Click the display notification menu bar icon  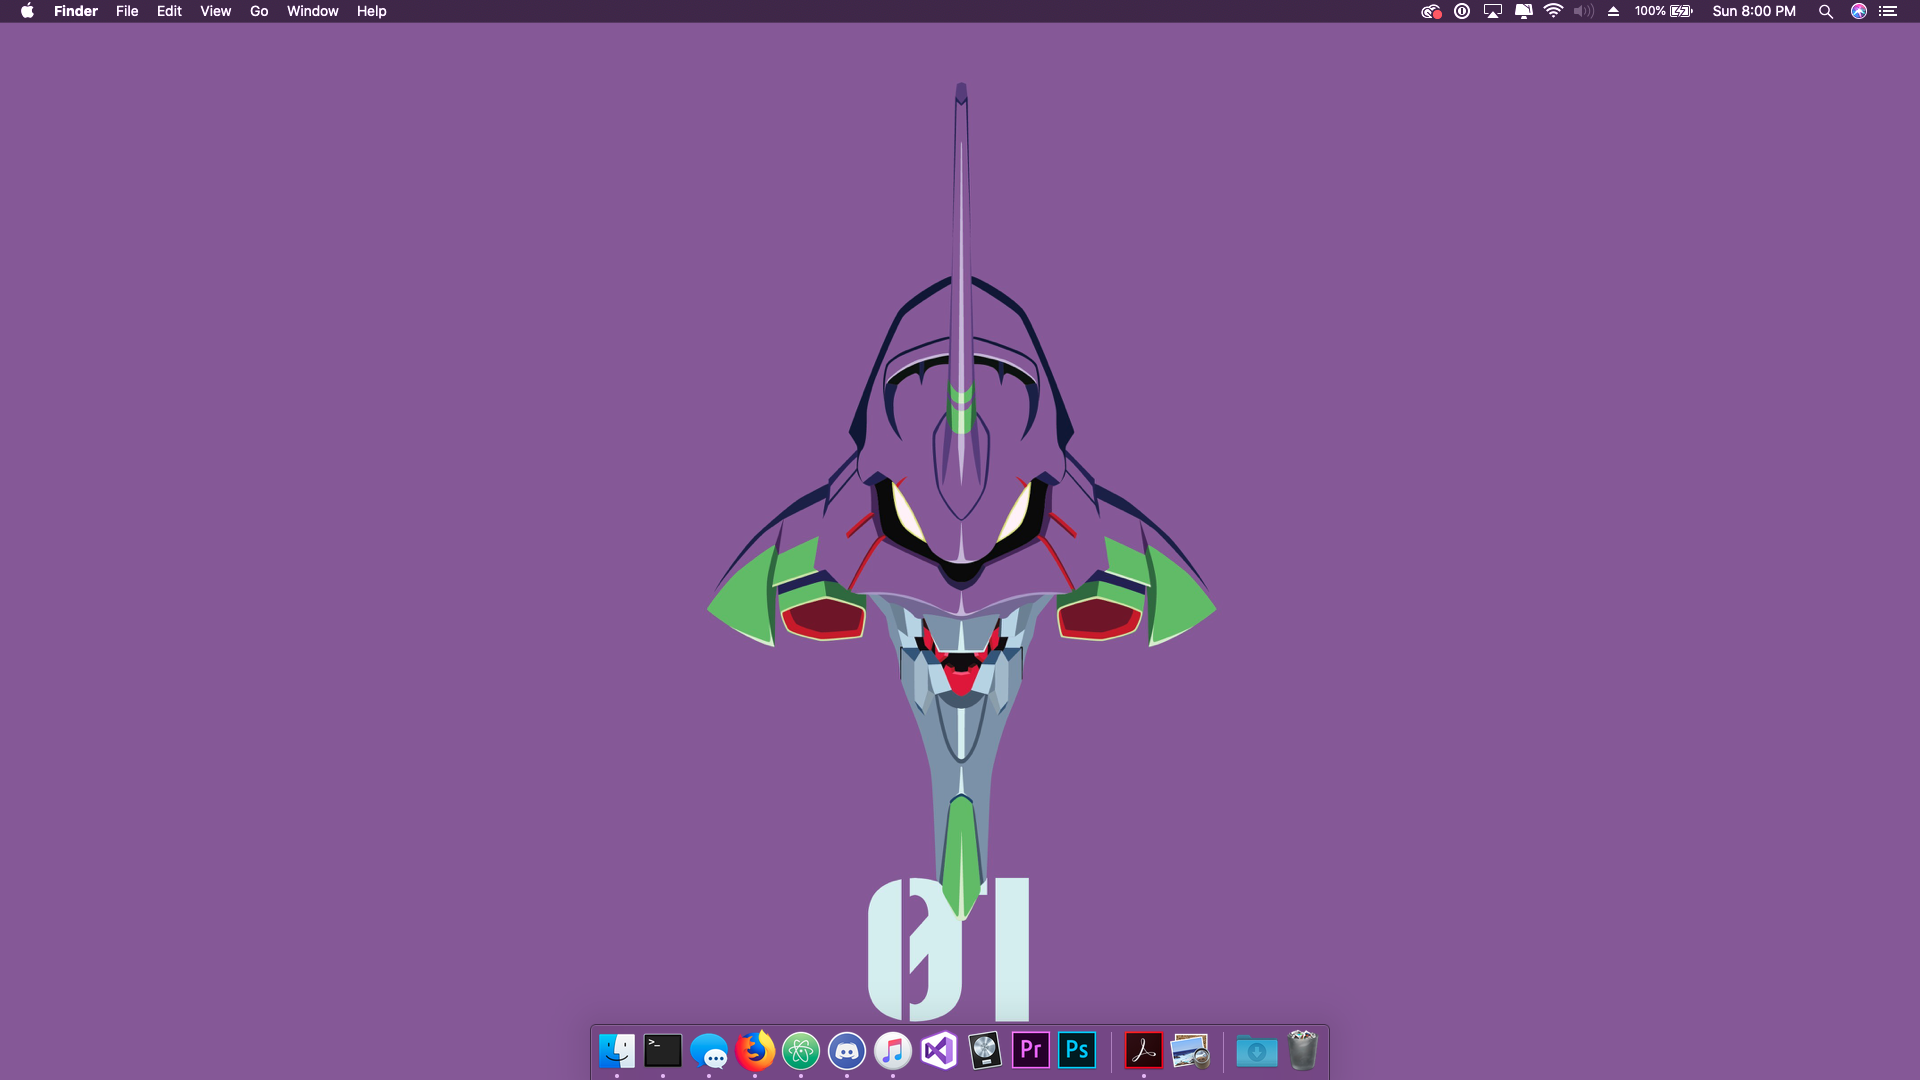1524,11
